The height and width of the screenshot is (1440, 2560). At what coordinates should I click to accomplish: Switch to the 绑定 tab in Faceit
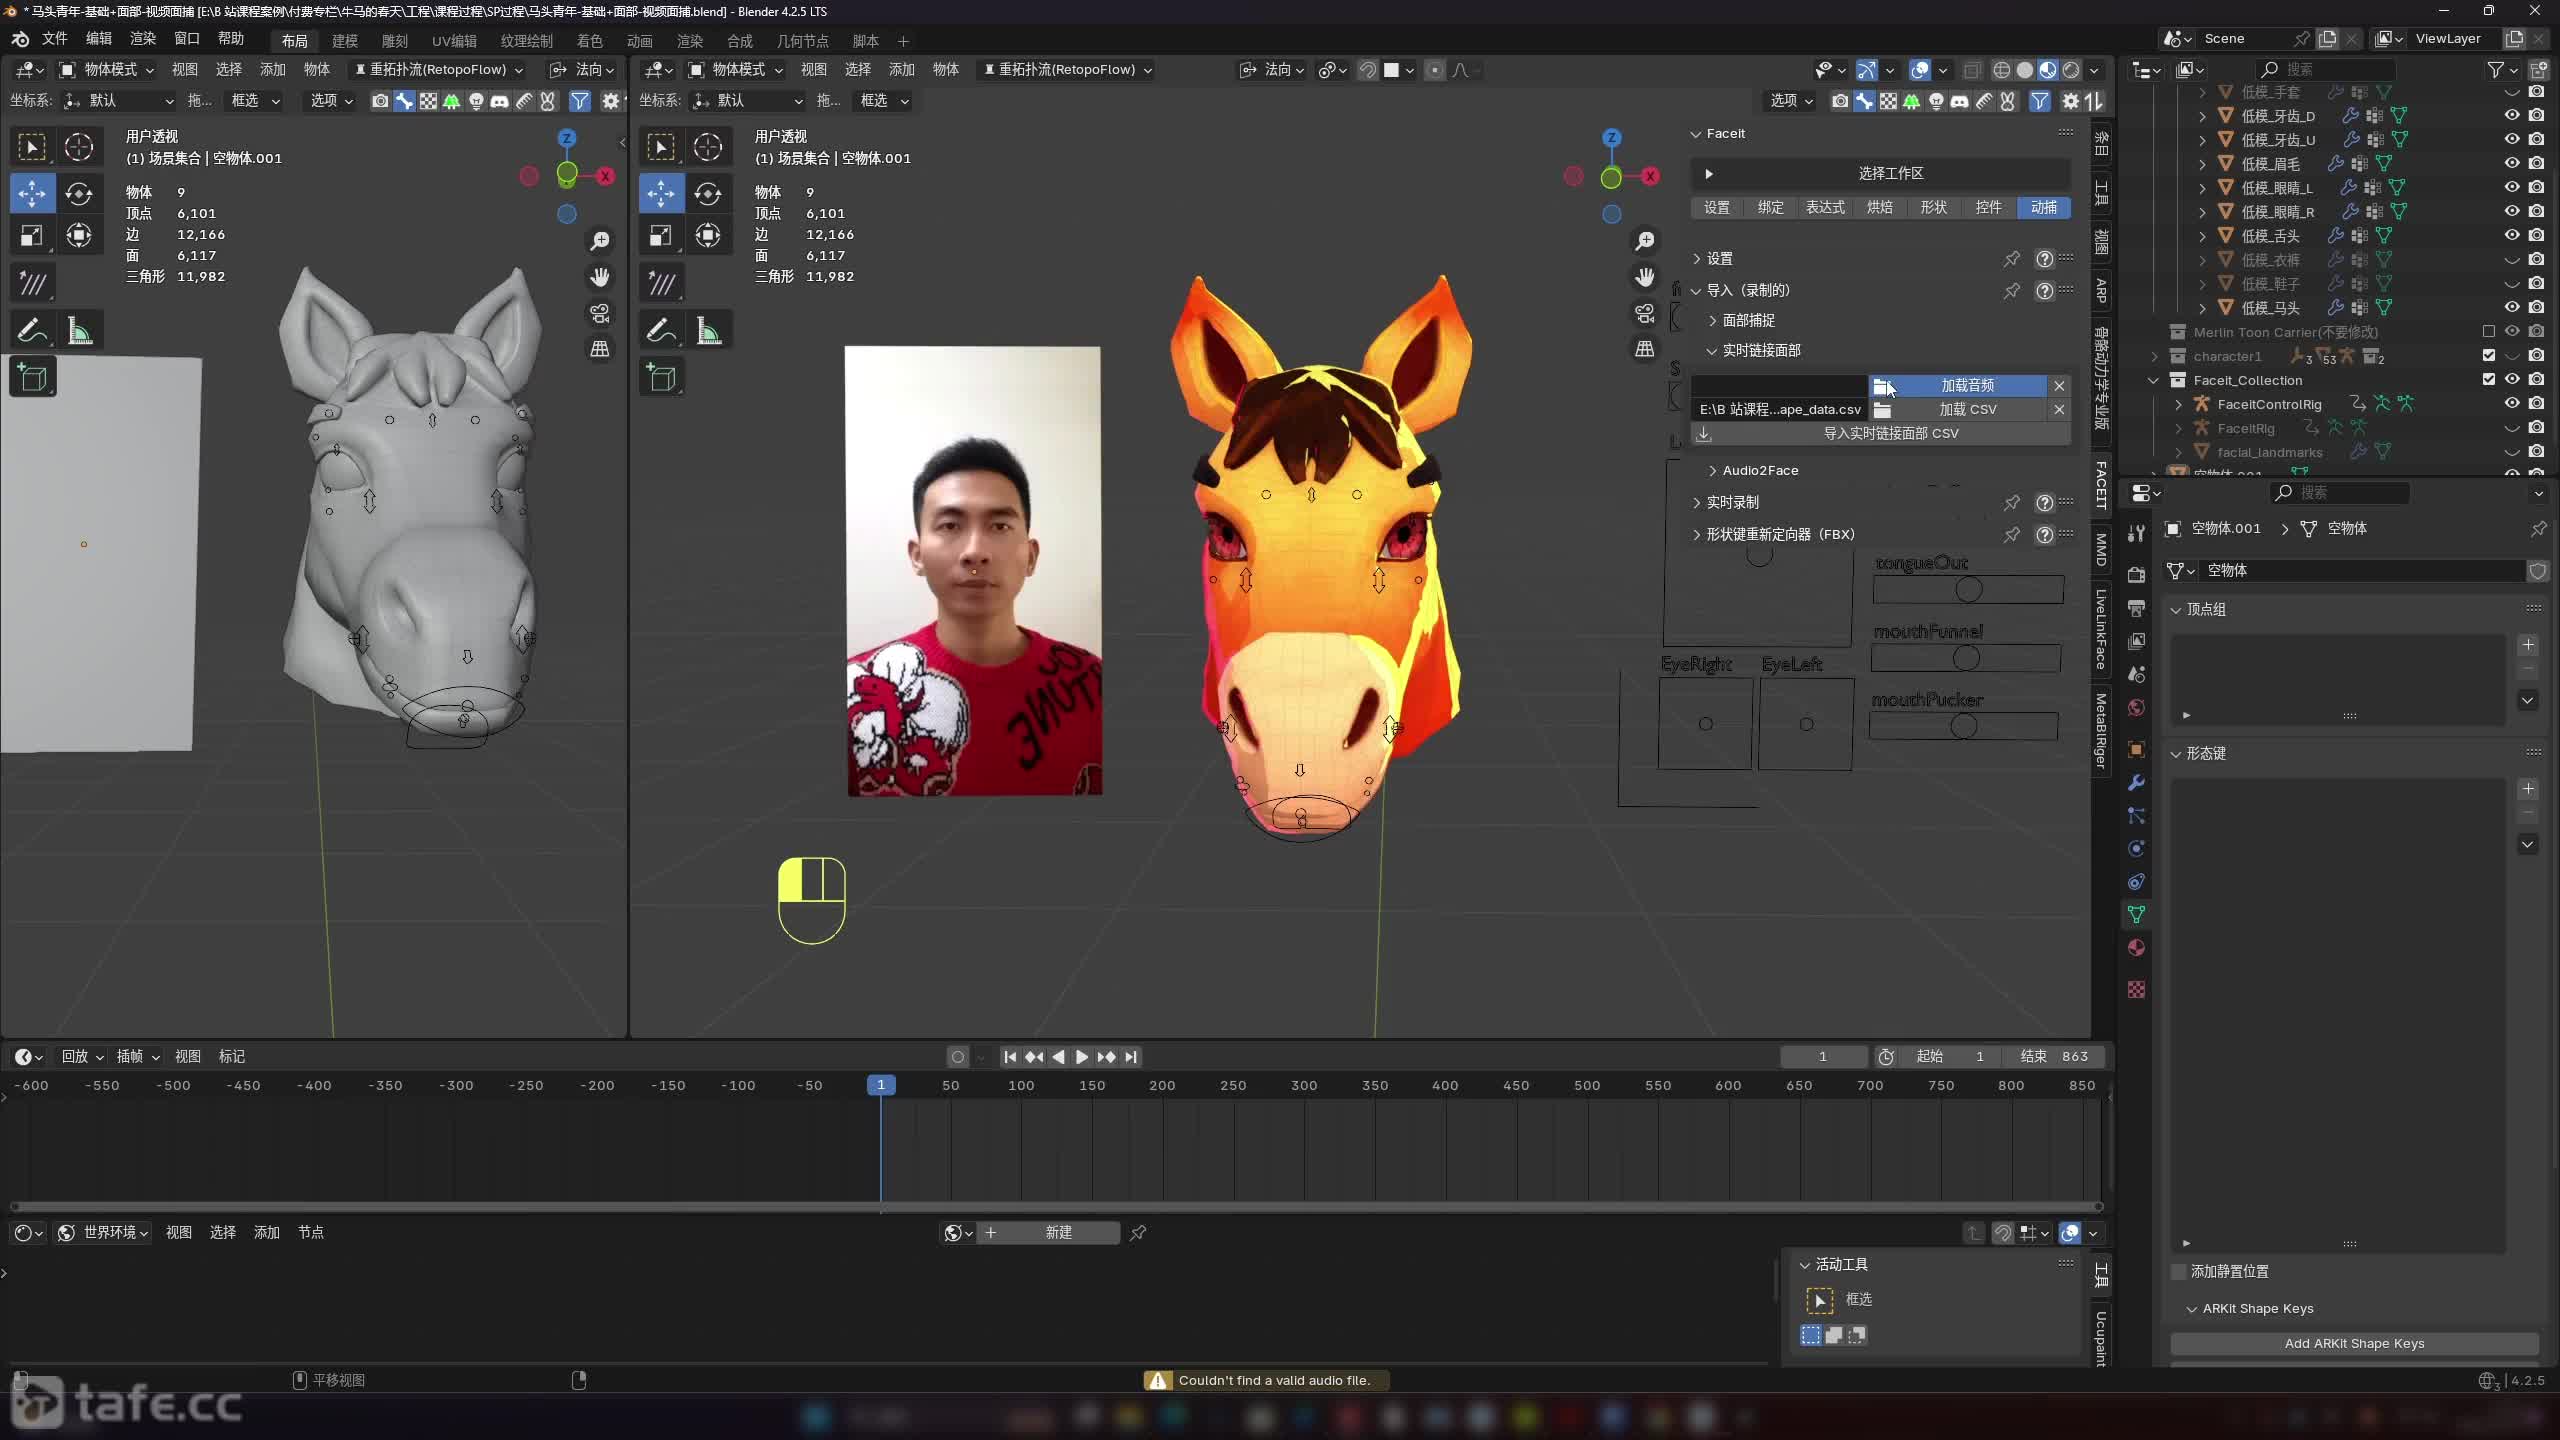(1769, 207)
